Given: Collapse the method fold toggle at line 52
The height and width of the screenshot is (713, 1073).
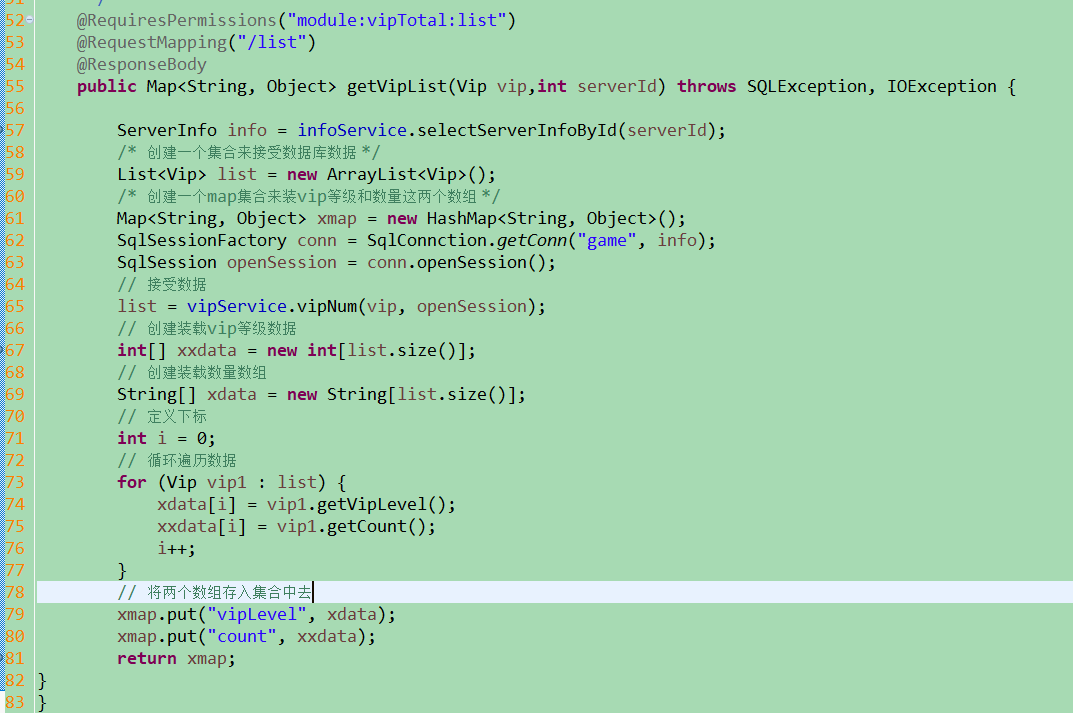Looking at the screenshot, I should tap(29, 21).
